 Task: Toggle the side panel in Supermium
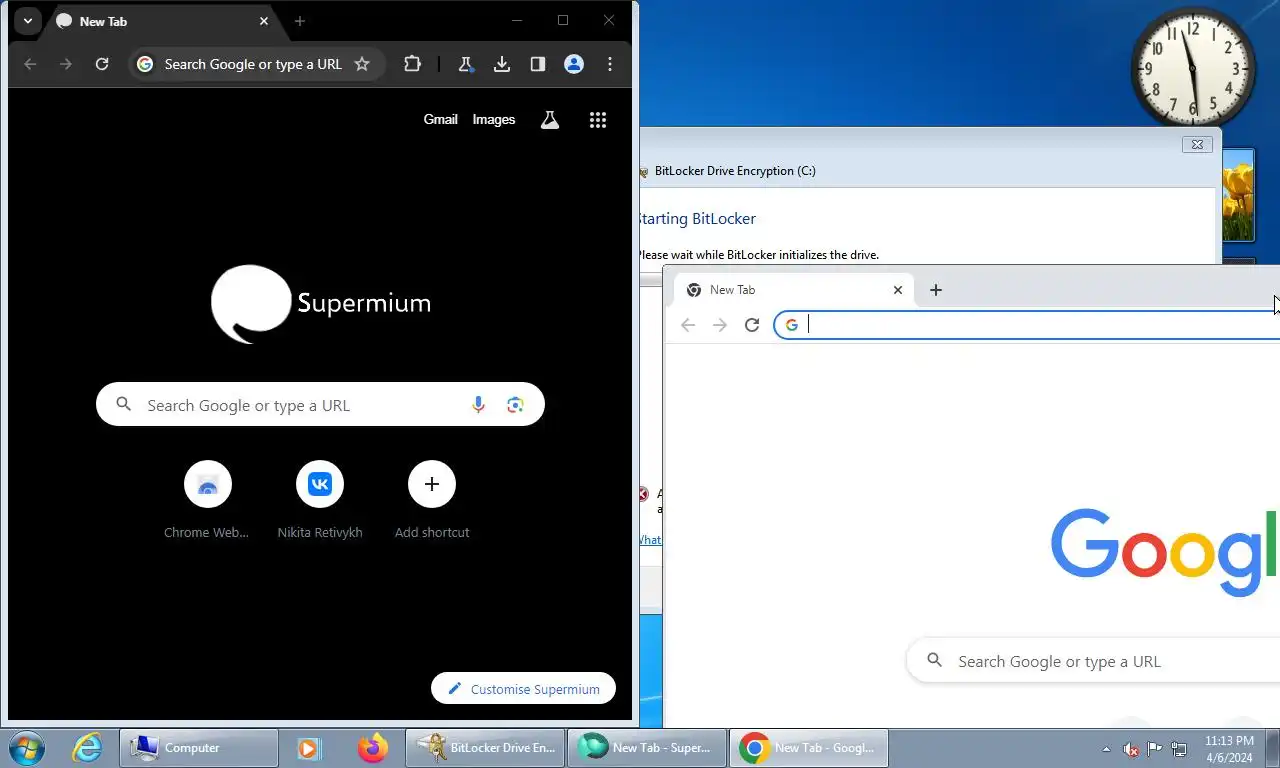click(538, 64)
